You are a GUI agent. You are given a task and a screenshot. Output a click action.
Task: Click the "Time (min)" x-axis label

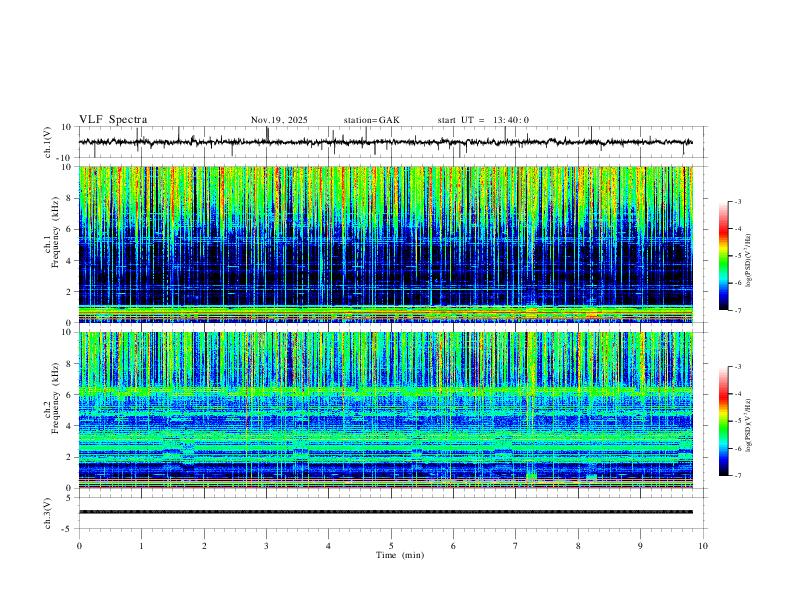[400, 555]
